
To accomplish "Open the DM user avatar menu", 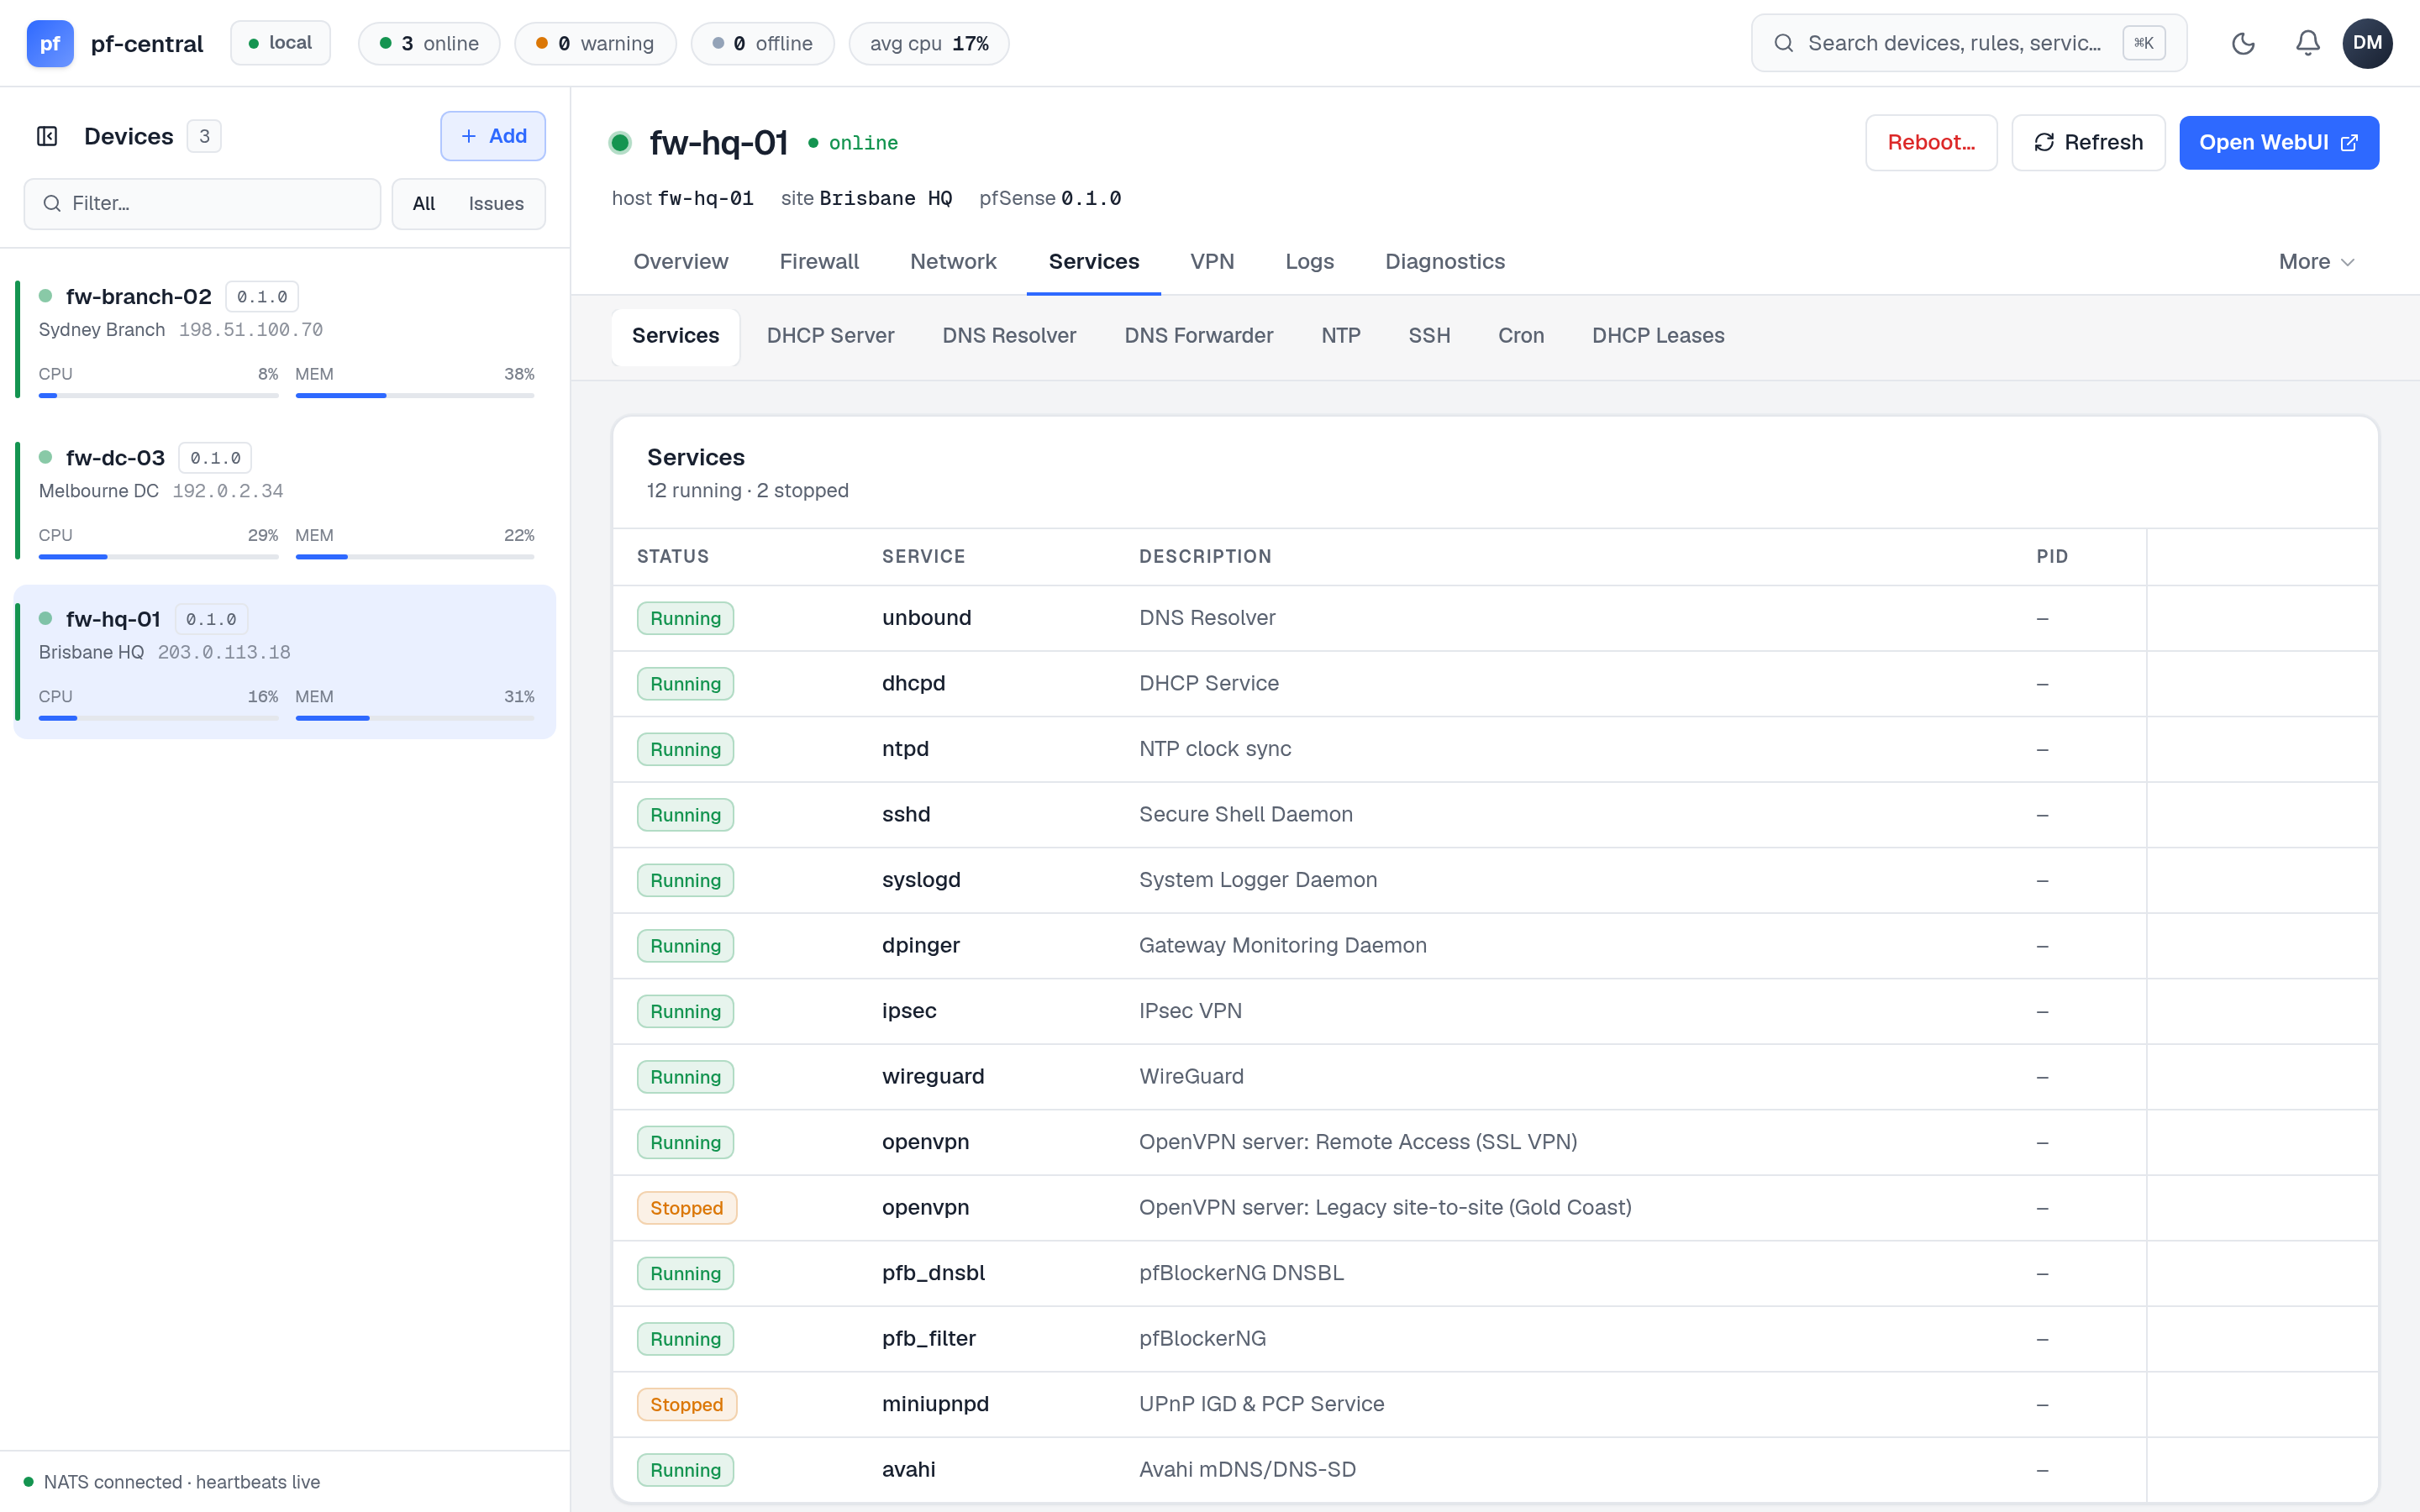I will pos(2367,43).
